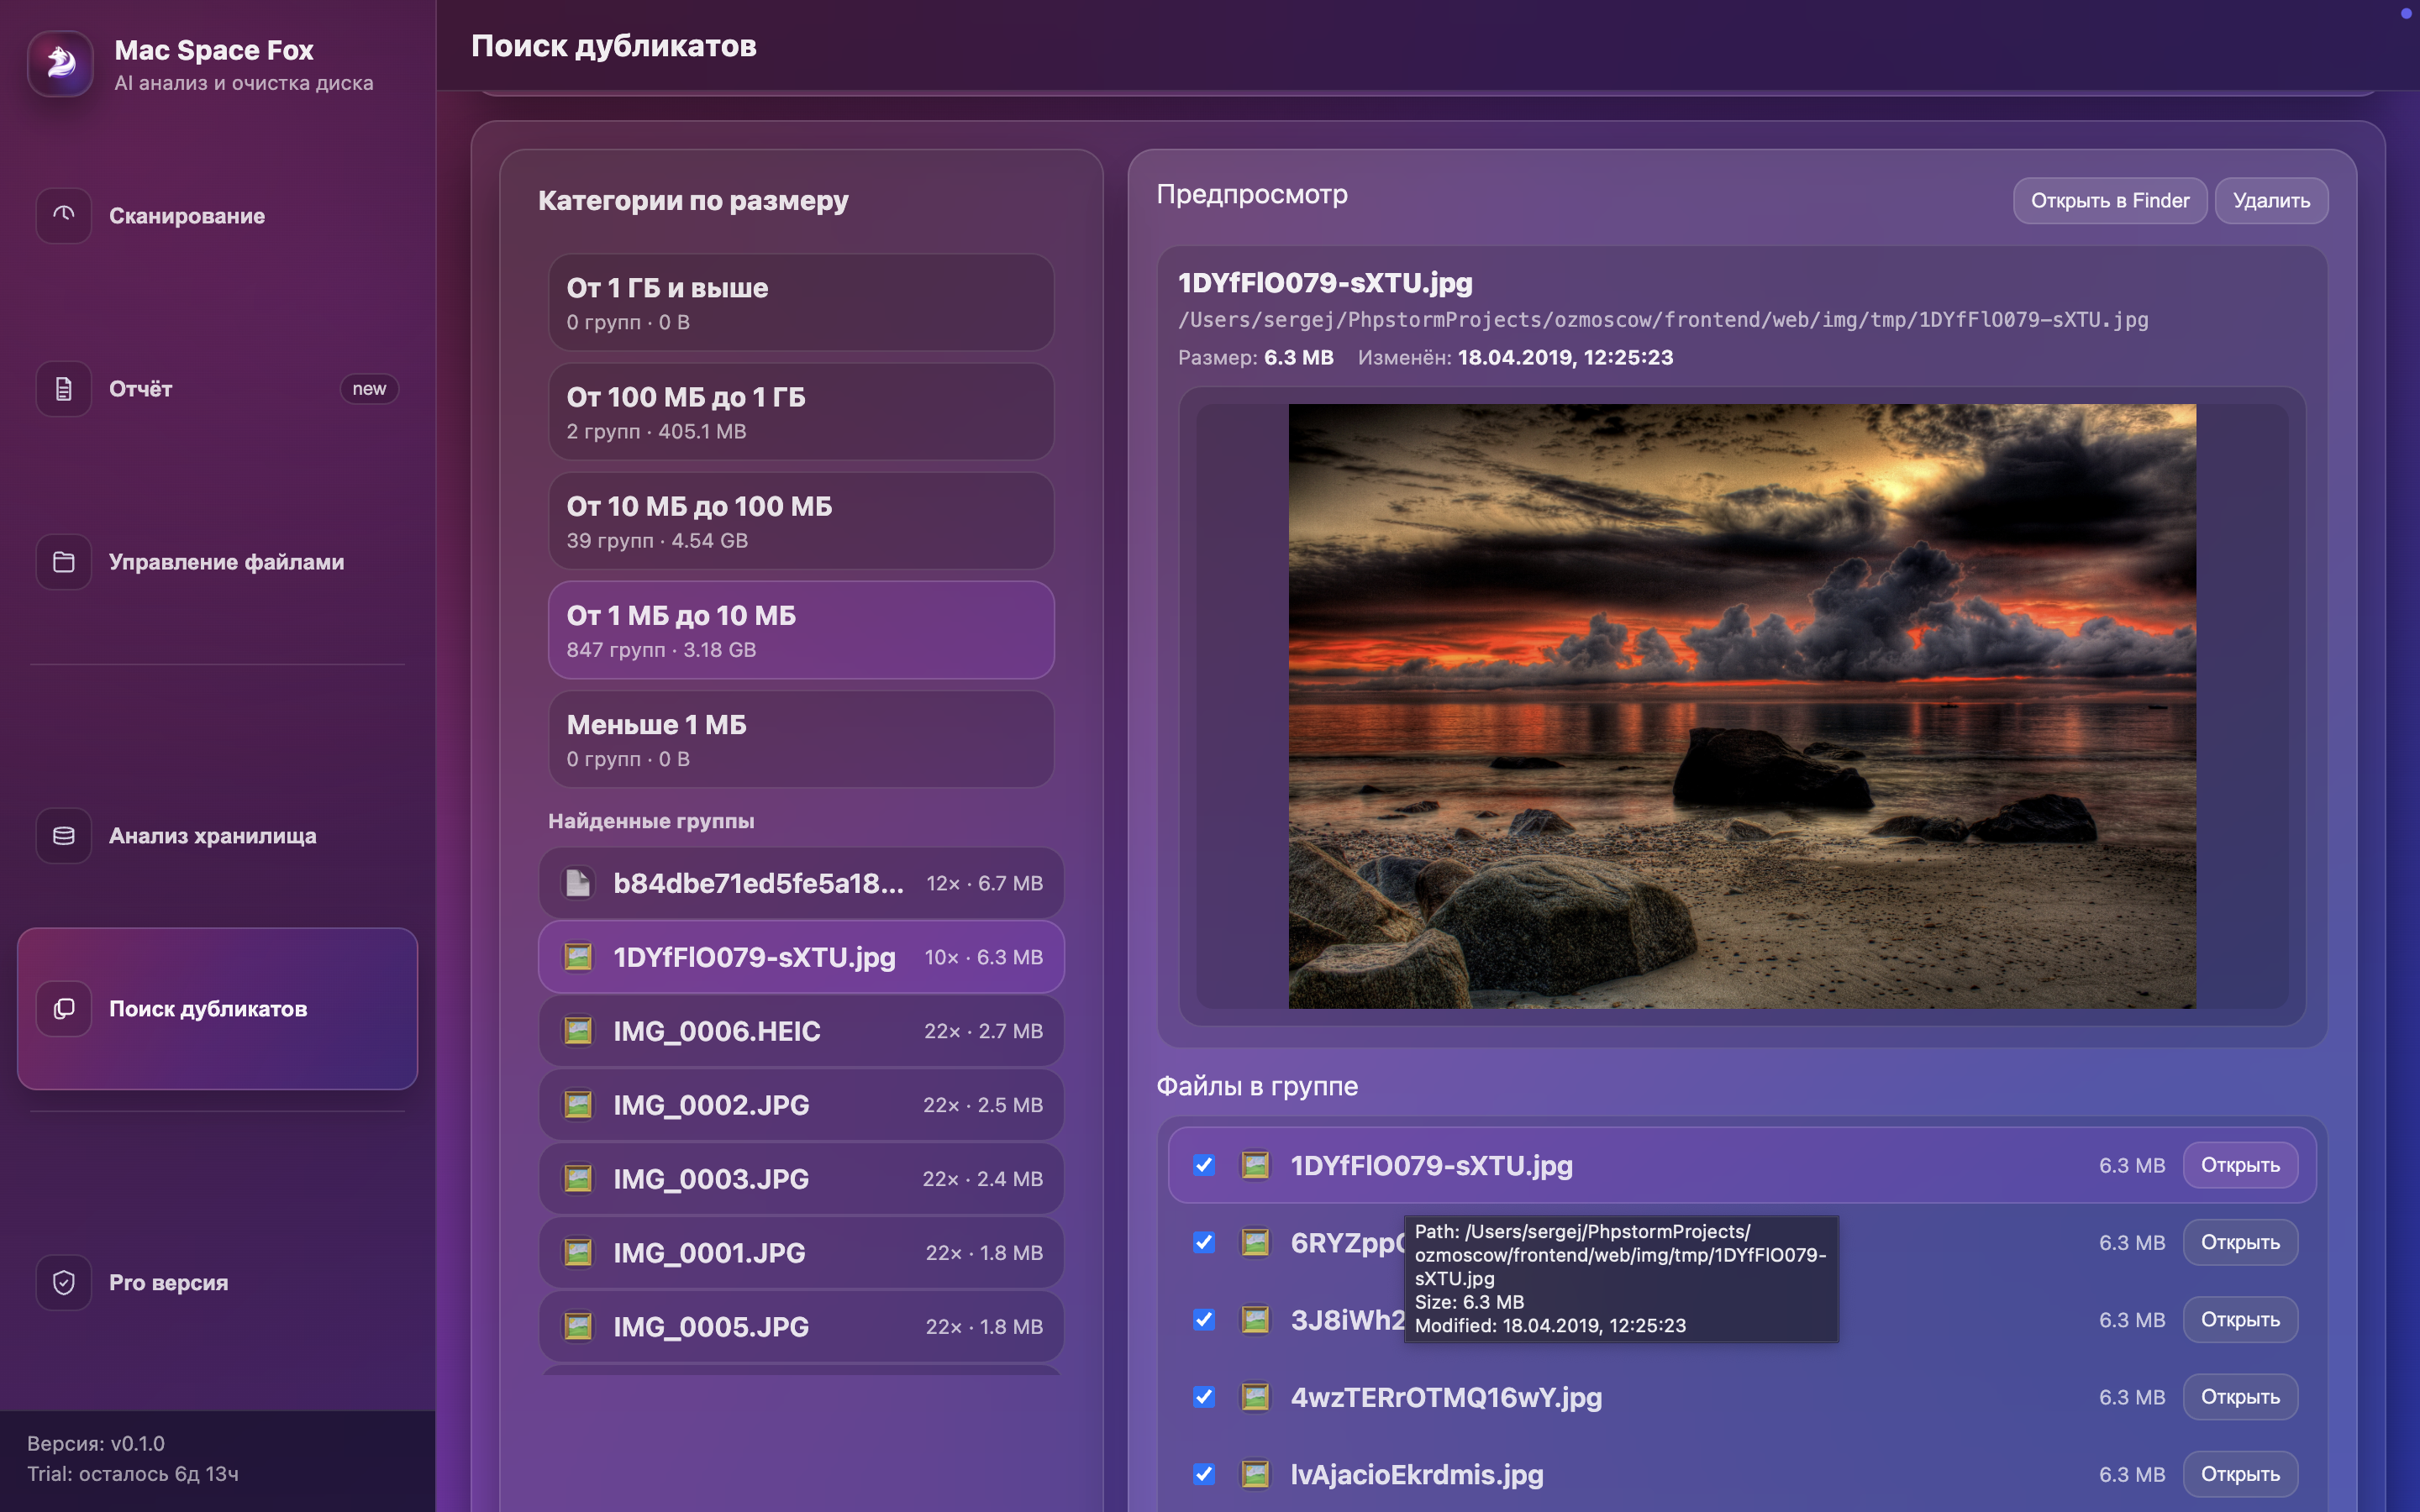Click the Сканирование gauge icon
This screenshot has width=2420, height=1512.
[64, 215]
